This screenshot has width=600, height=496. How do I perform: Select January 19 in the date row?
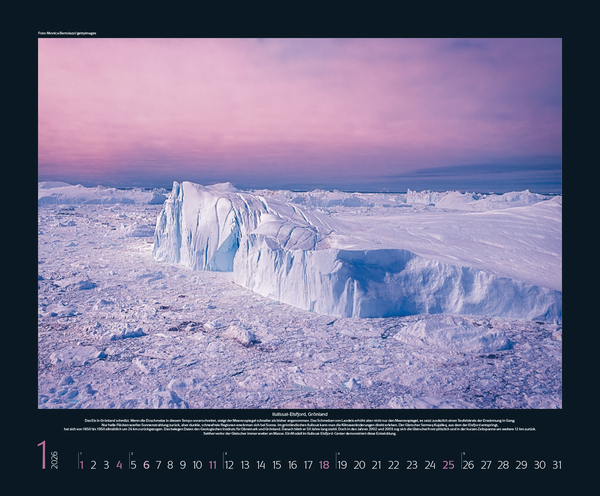(343, 464)
